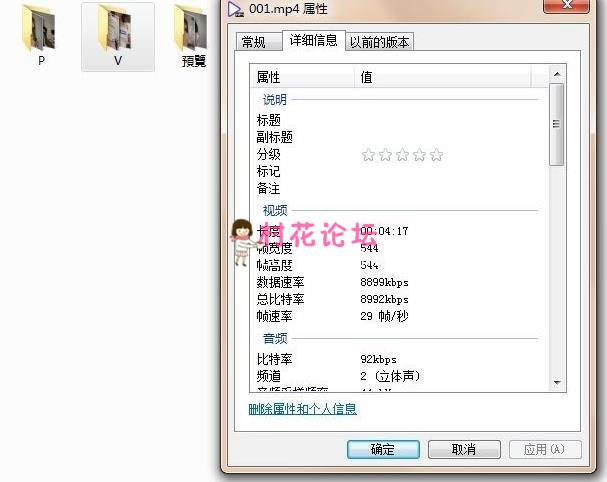This screenshot has height=482, width=607.
Task: Open the 以前的版本 tab
Action: coord(379,42)
